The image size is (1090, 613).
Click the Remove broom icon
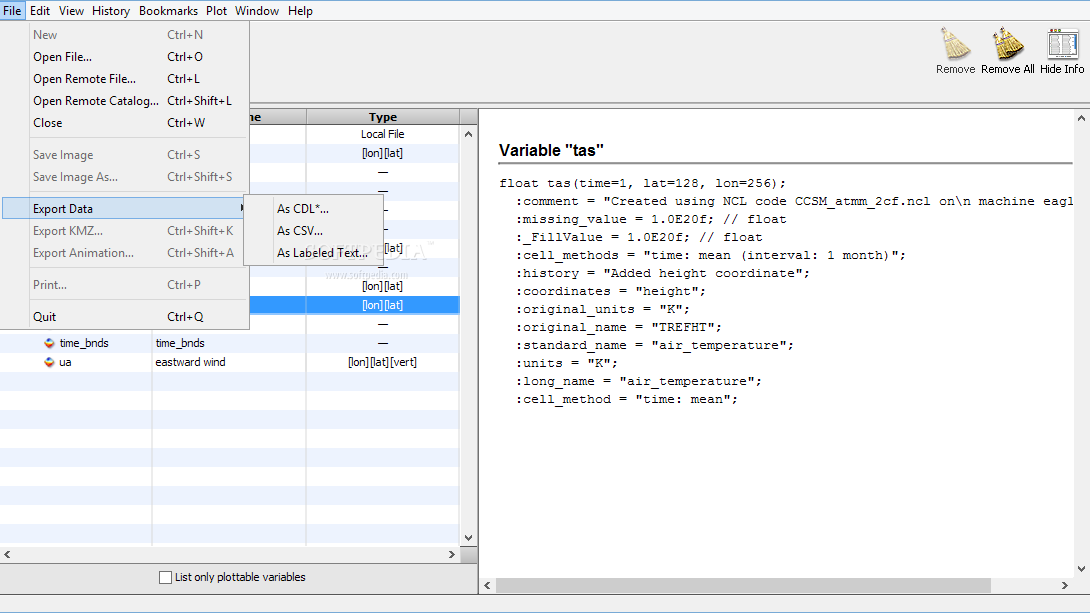tap(955, 43)
